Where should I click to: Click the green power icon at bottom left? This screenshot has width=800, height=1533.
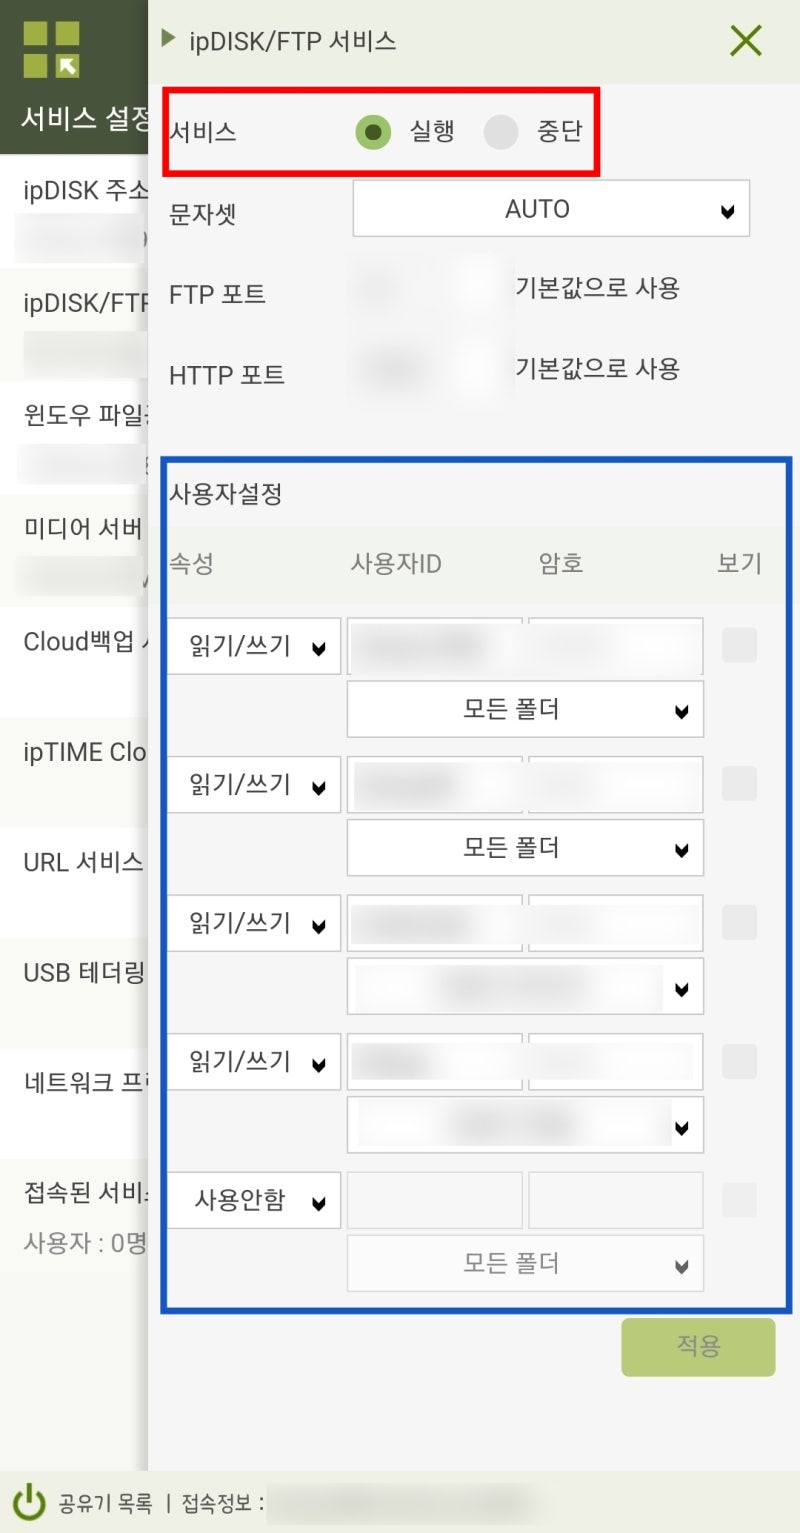(28, 1502)
